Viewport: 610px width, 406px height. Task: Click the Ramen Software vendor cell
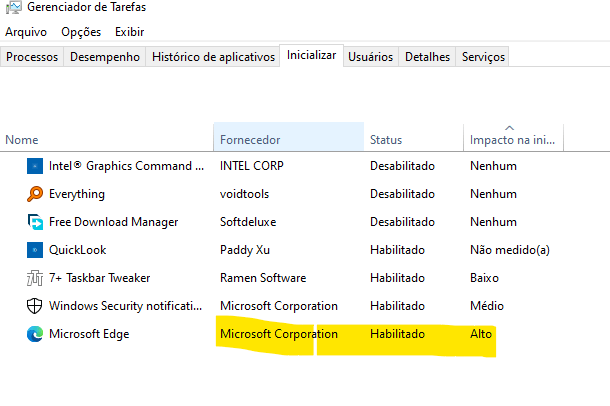tap(263, 278)
